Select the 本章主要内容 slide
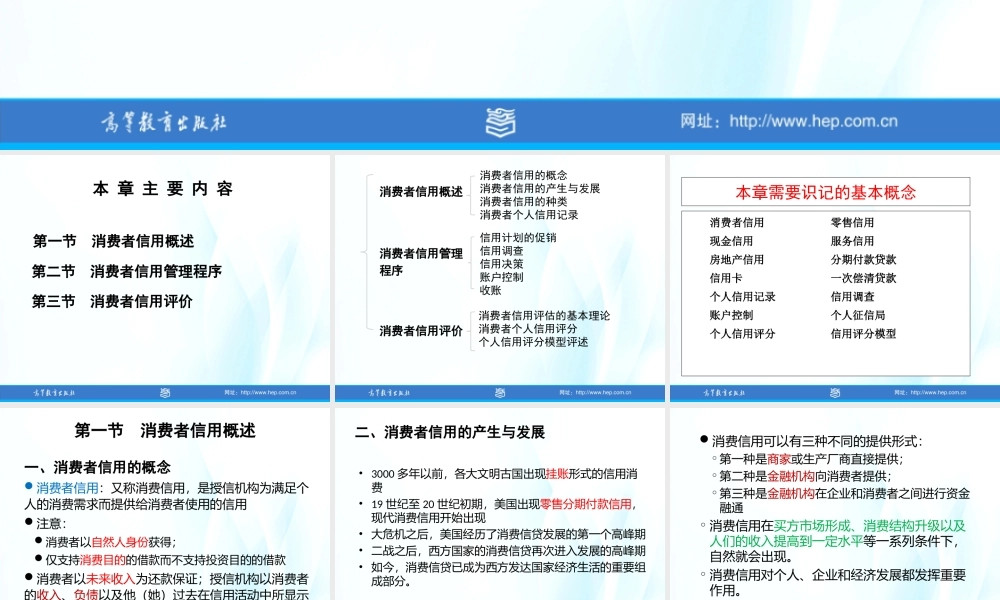This screenshot has width=1000, height=600. coord(165,270)
